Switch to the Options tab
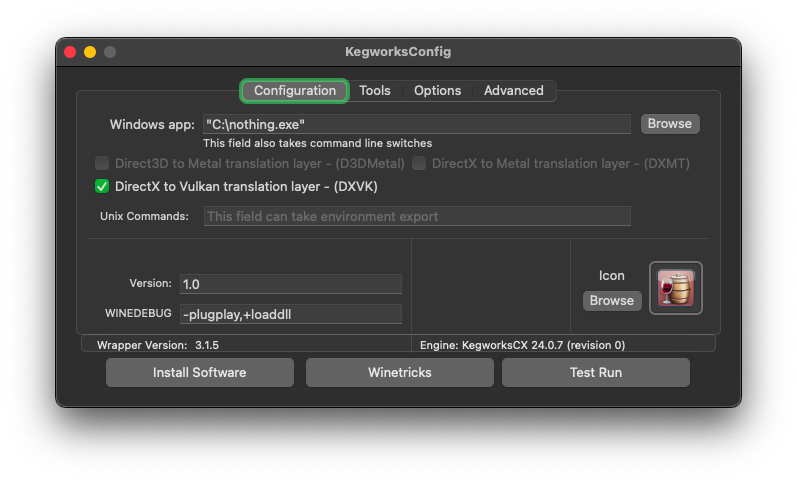 tap(437, 91)
